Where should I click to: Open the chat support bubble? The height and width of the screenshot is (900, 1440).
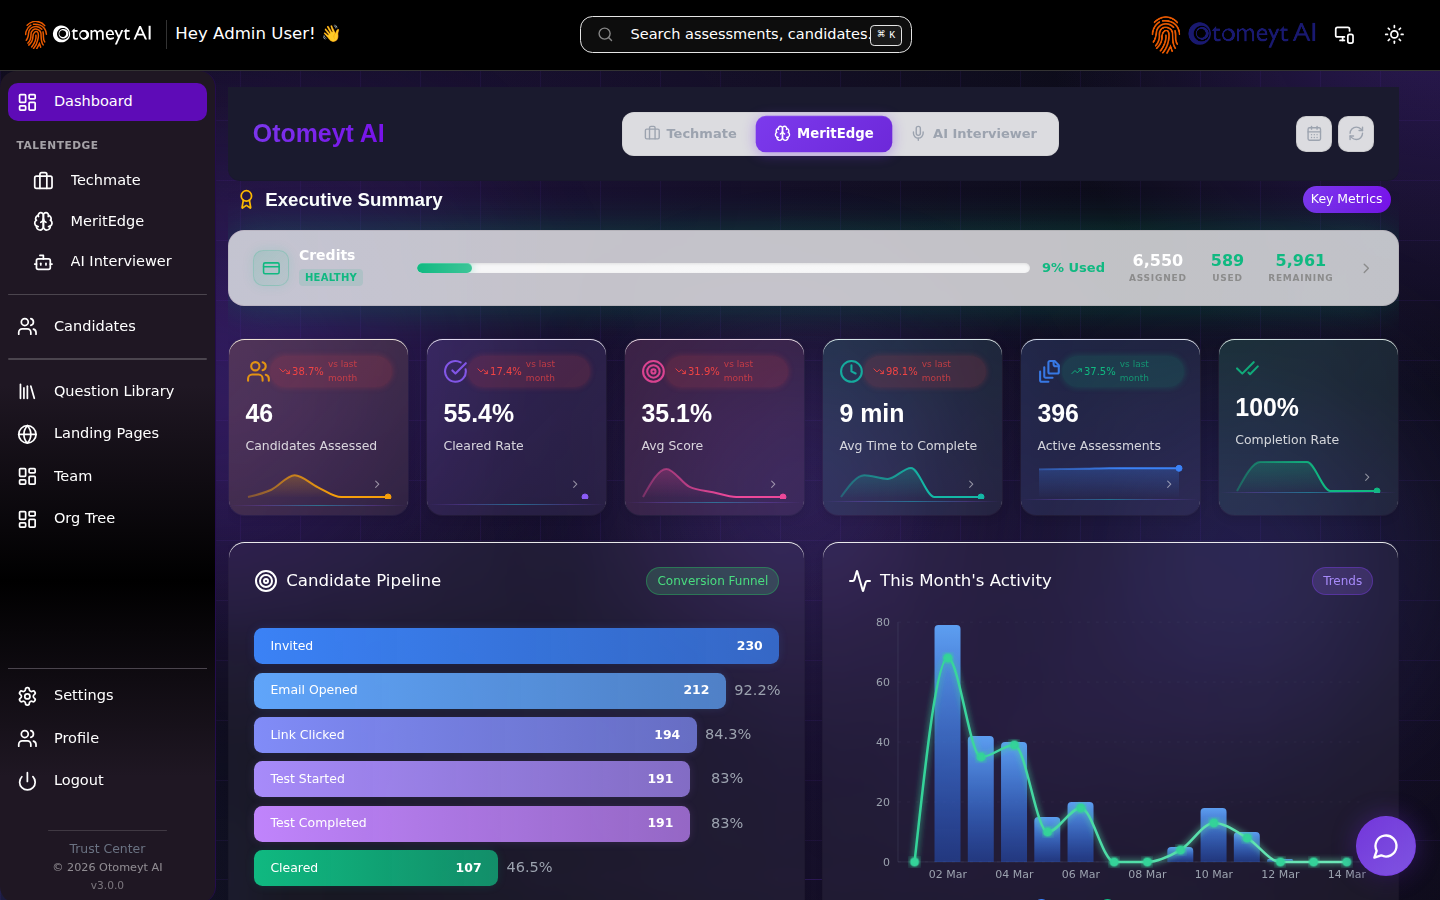1386,846
